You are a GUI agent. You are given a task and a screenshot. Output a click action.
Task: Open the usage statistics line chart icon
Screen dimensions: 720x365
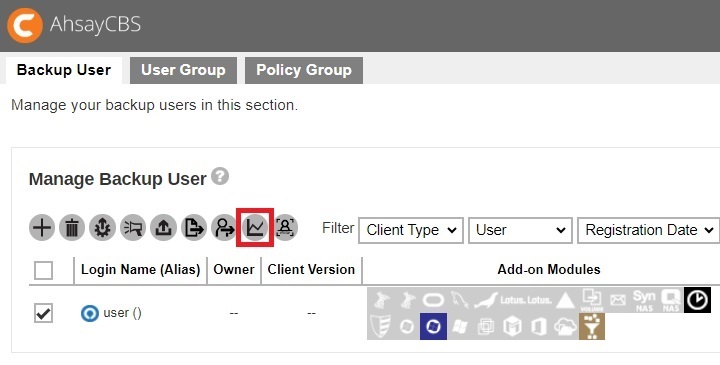[255, 228]
